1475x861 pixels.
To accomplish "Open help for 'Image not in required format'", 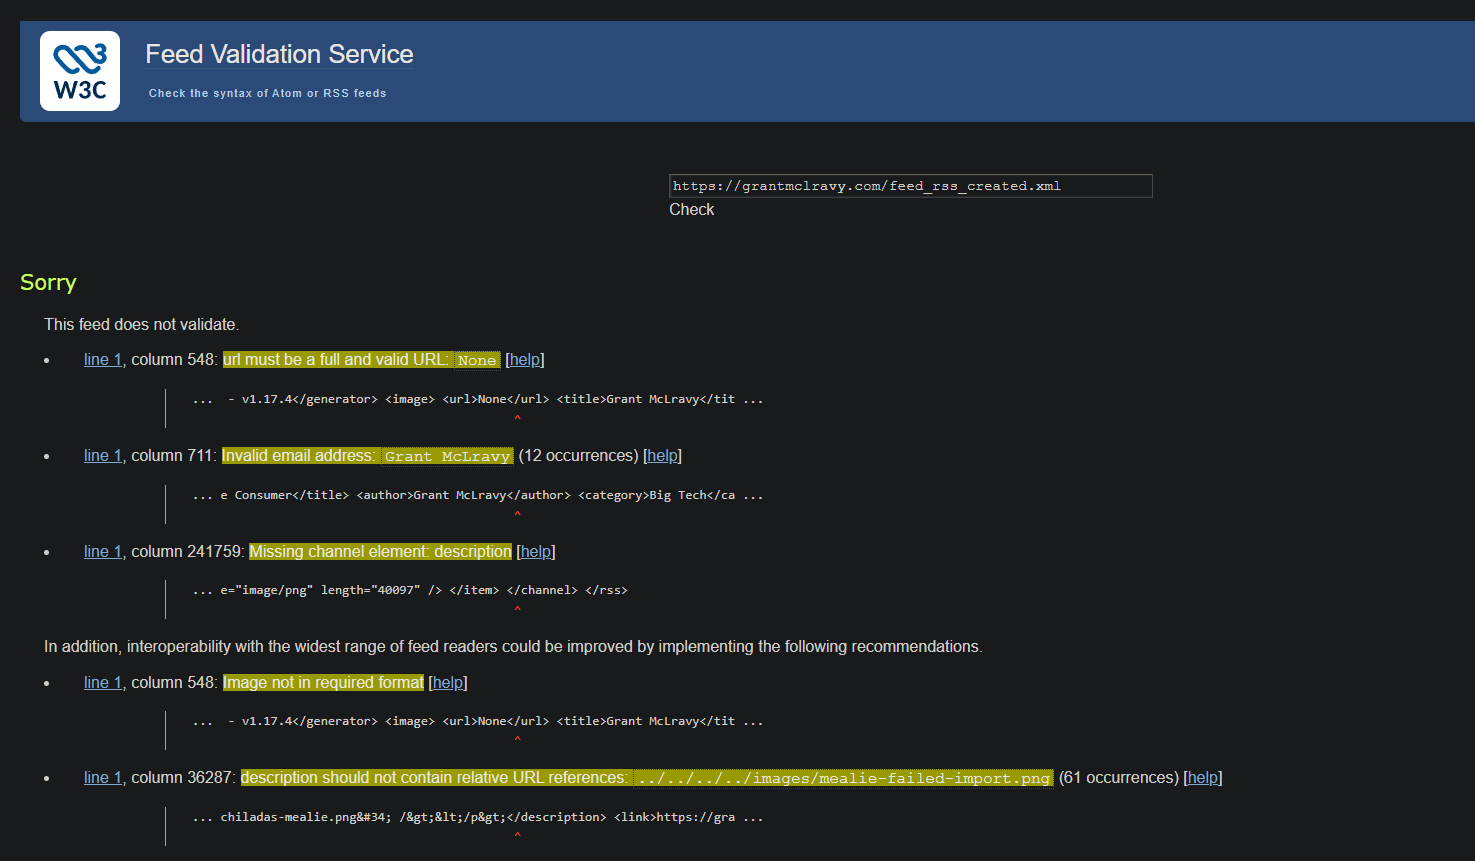I will click(448, 683).
